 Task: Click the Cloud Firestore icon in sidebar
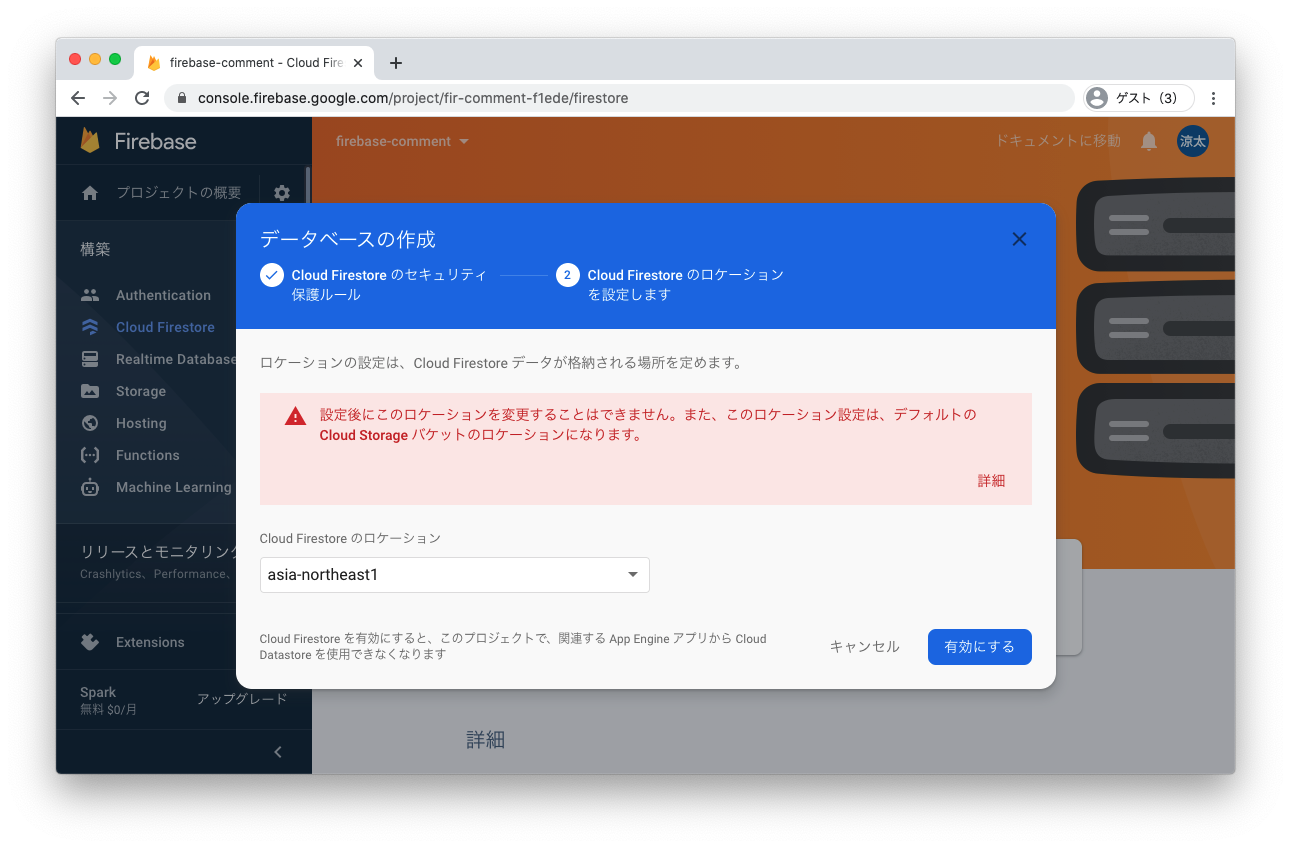pos(90,327)
